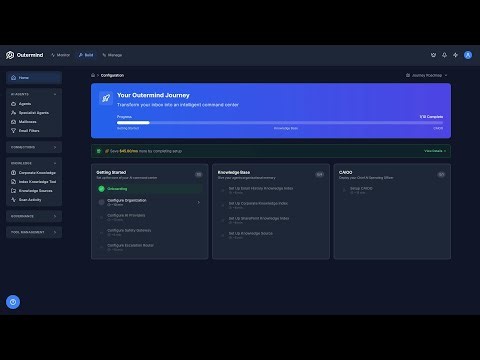Viewport: 480px width, 360px height.
Task: Open the Monitor tab
Action: coord(60,55)
